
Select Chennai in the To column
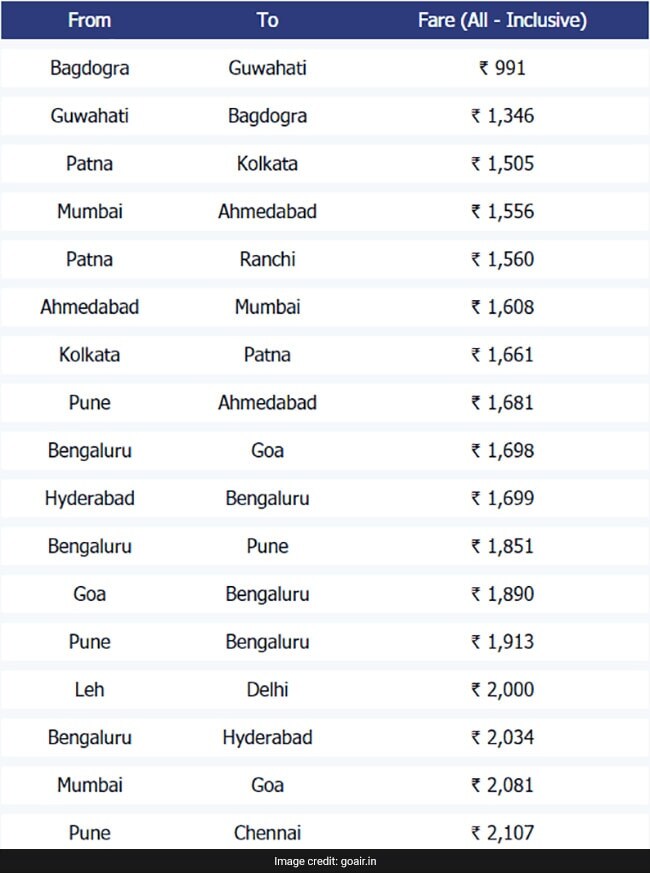(267, 833)
